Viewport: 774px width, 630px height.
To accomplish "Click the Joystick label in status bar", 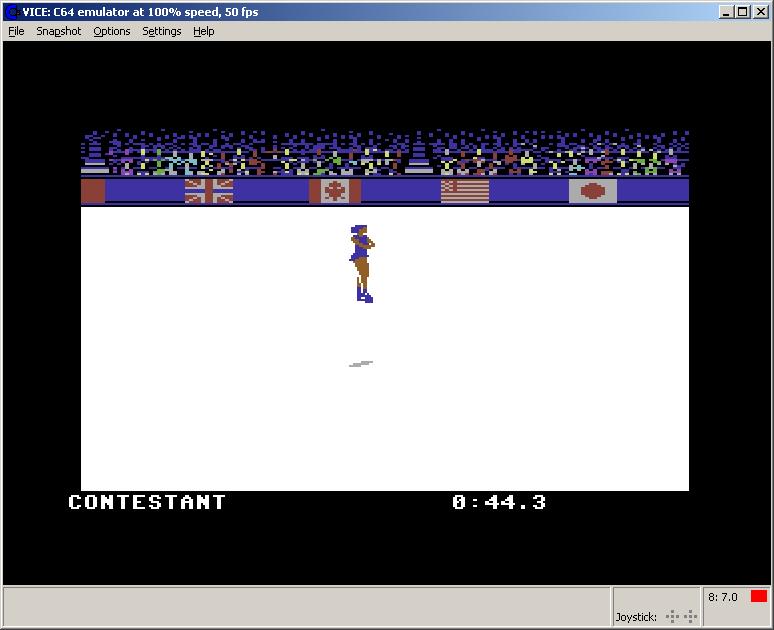I will 636,617.
